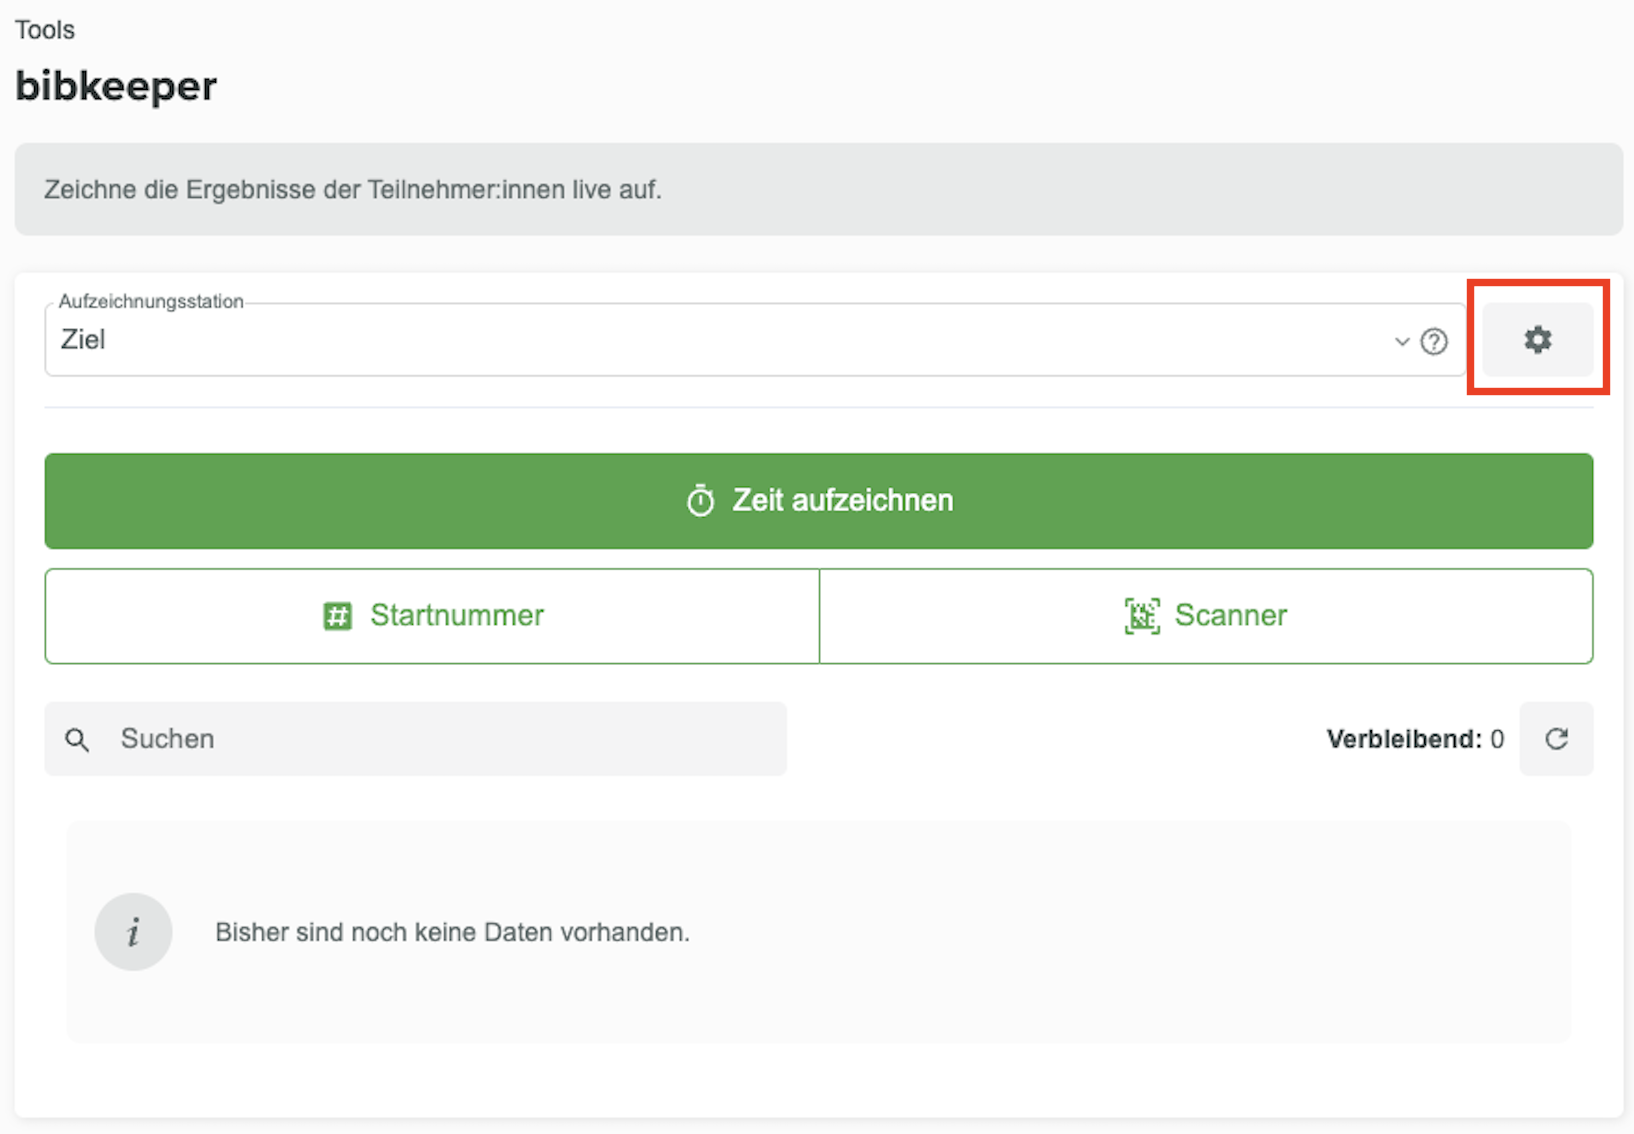Screen dimensions: 1634x1134
Task: Select the 'Ziel' value in station combo box
Action: [83, 340]
